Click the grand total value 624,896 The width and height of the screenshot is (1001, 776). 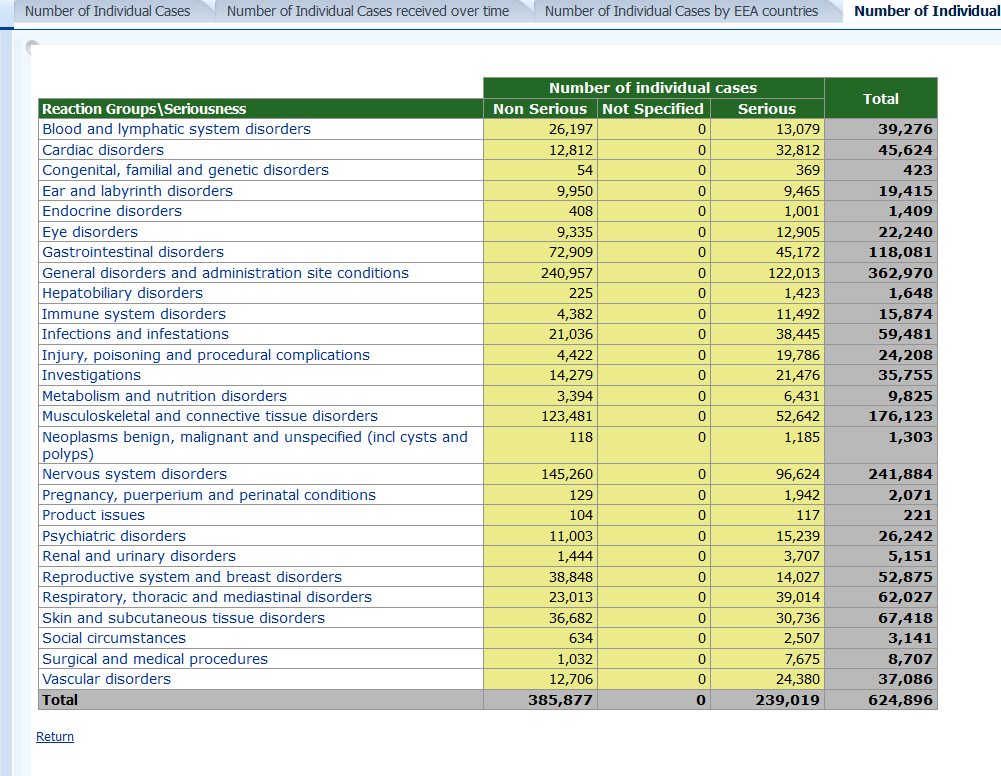pyautogui.click(x=900, y=700)
